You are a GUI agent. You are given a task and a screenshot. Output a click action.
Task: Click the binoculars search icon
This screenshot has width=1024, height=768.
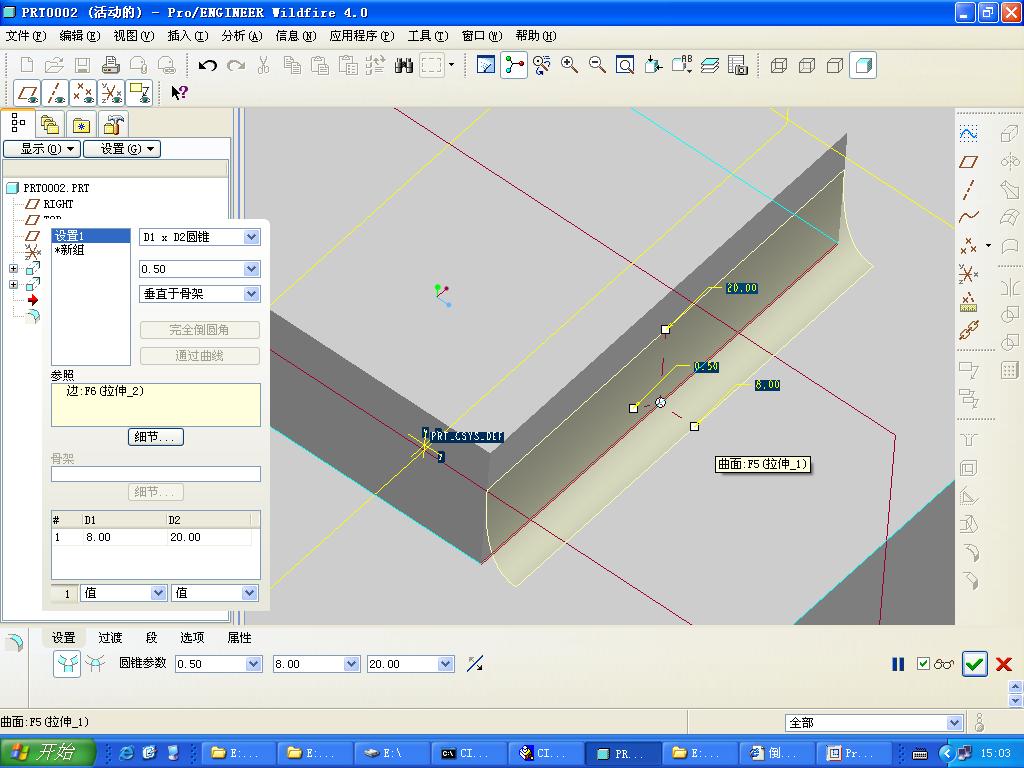coord(404,66)
